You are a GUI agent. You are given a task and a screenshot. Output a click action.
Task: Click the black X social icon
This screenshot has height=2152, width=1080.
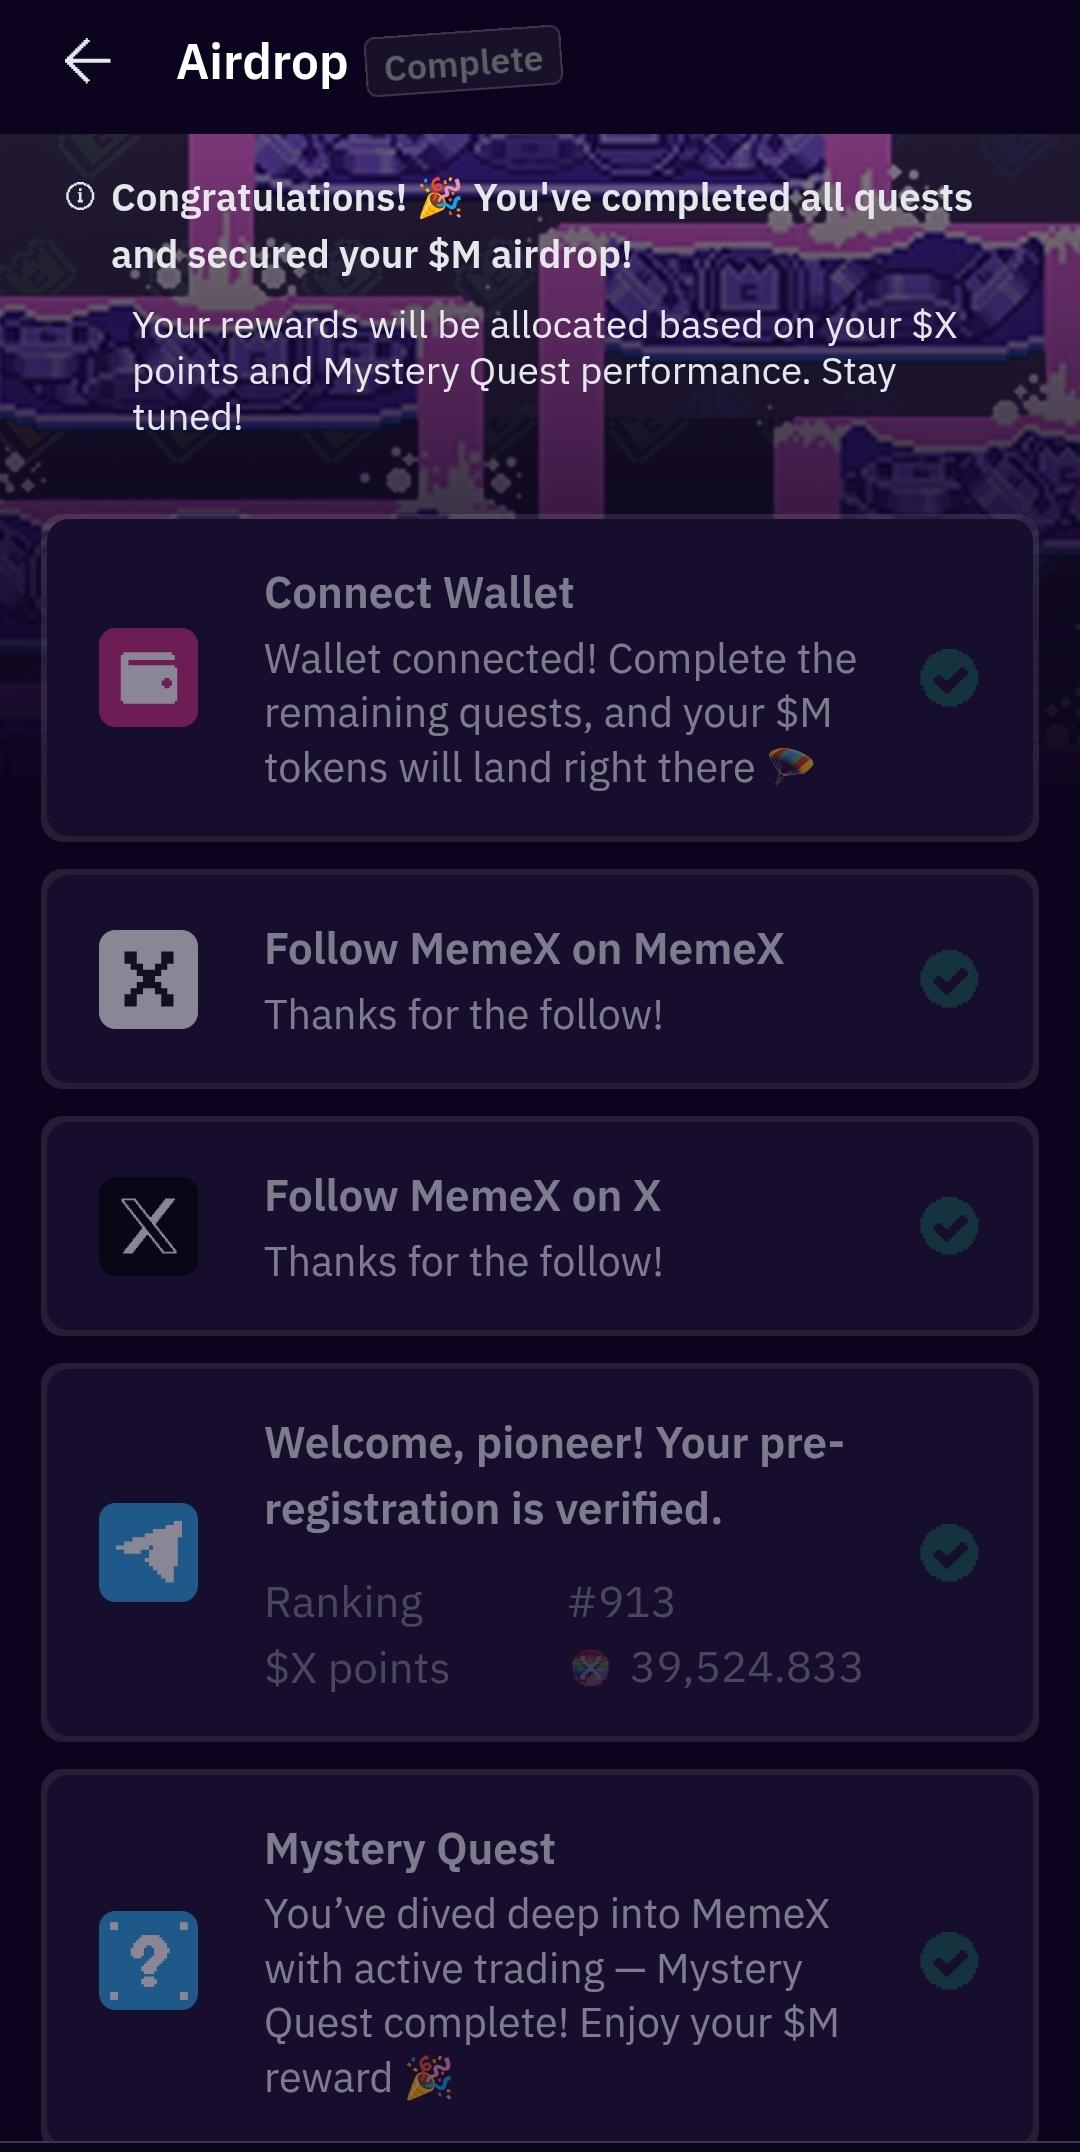pos(148,1226)
